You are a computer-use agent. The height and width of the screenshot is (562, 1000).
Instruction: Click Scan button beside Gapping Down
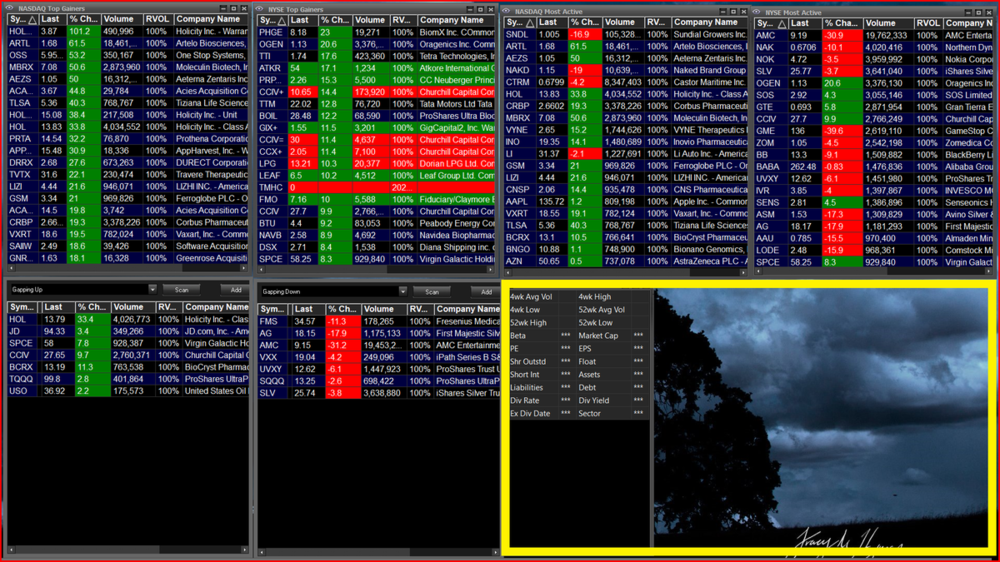point(432,292)
